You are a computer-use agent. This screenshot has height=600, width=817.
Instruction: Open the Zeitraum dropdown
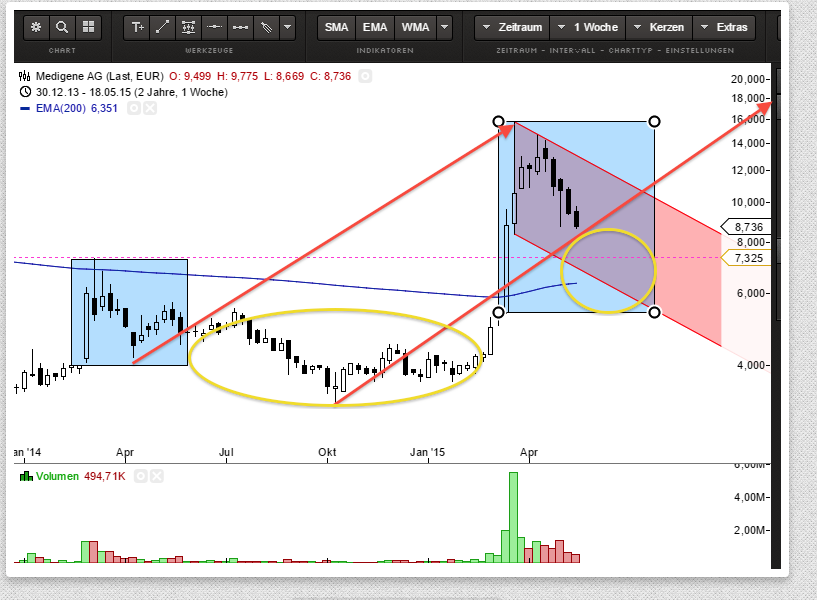tap(512, 27)
